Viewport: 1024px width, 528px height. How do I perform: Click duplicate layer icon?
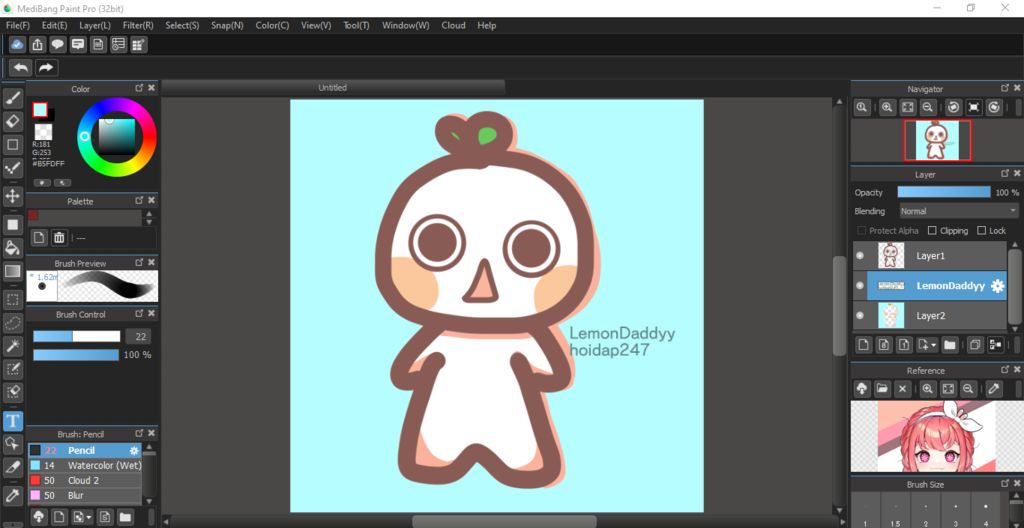(975, 344)
